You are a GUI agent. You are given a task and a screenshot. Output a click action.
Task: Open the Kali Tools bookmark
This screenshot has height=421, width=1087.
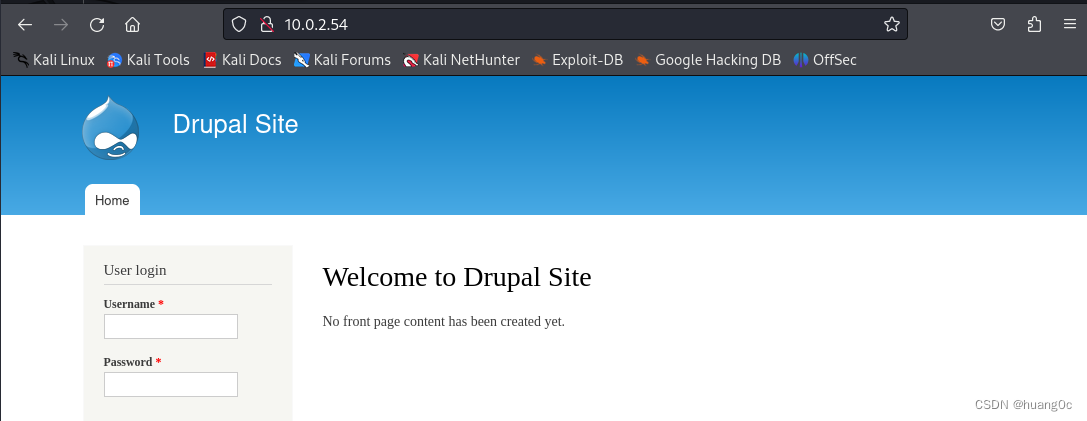(148, 60)
